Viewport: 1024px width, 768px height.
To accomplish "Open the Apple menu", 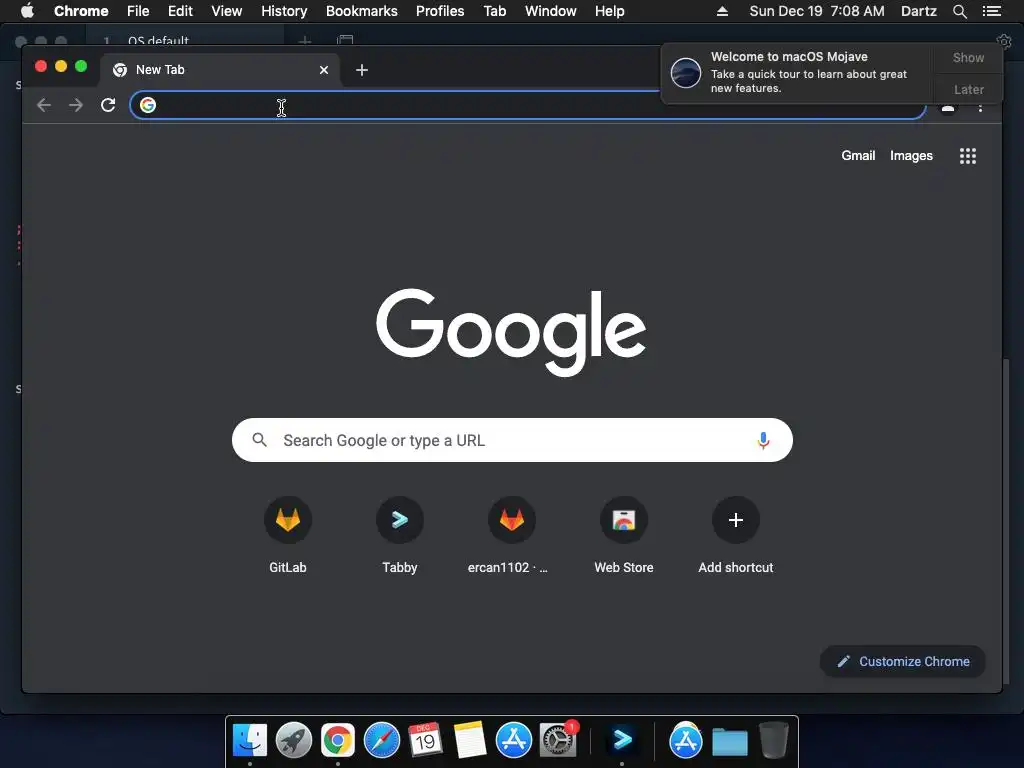I will 27,11.
